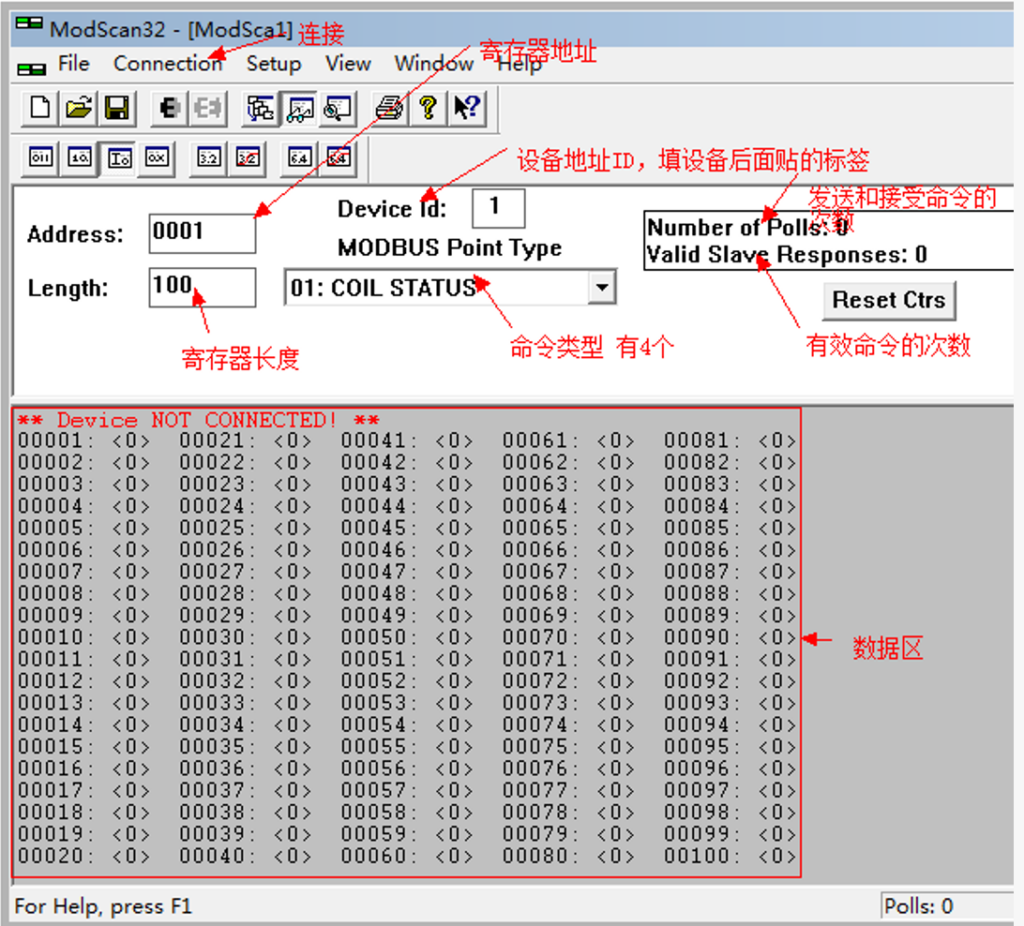1024x926 pixels.
Task: Select swapped 32-bit float format icon
Action: [x=248, y=158]
